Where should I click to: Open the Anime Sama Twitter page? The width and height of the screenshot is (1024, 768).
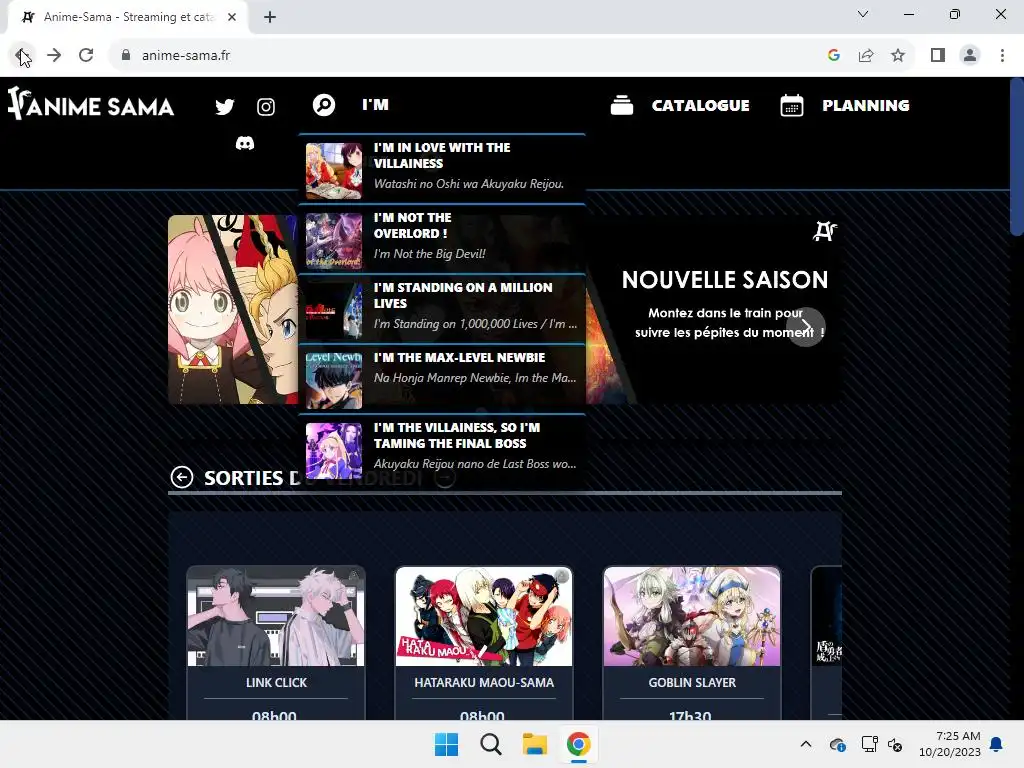click(x=225, y=106)
